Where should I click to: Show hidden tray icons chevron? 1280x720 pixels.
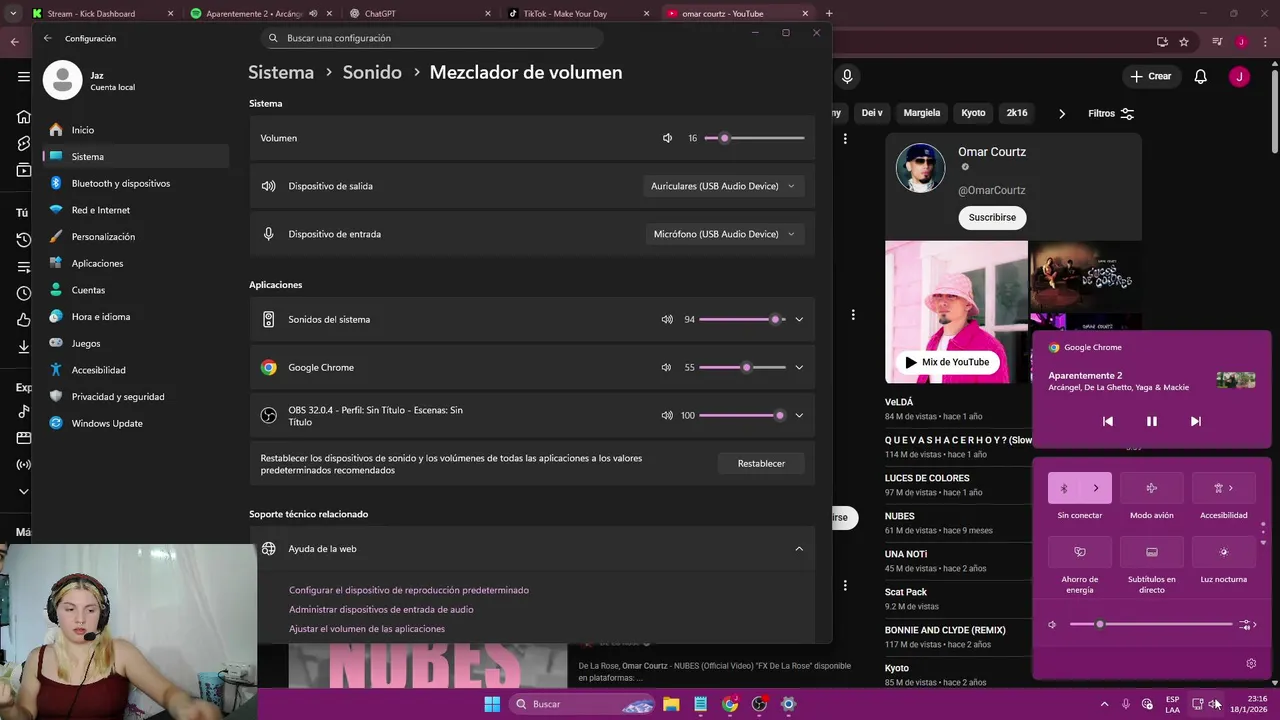tap(1104, 704)
